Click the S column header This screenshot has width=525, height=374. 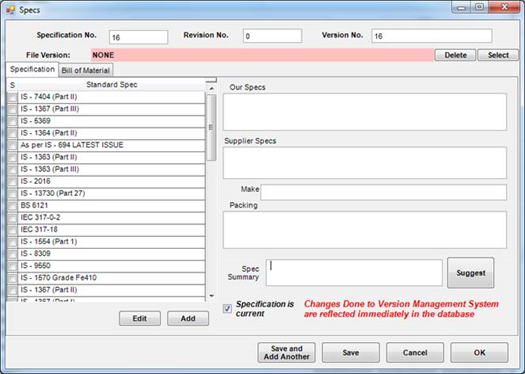[x=12, y=85]
